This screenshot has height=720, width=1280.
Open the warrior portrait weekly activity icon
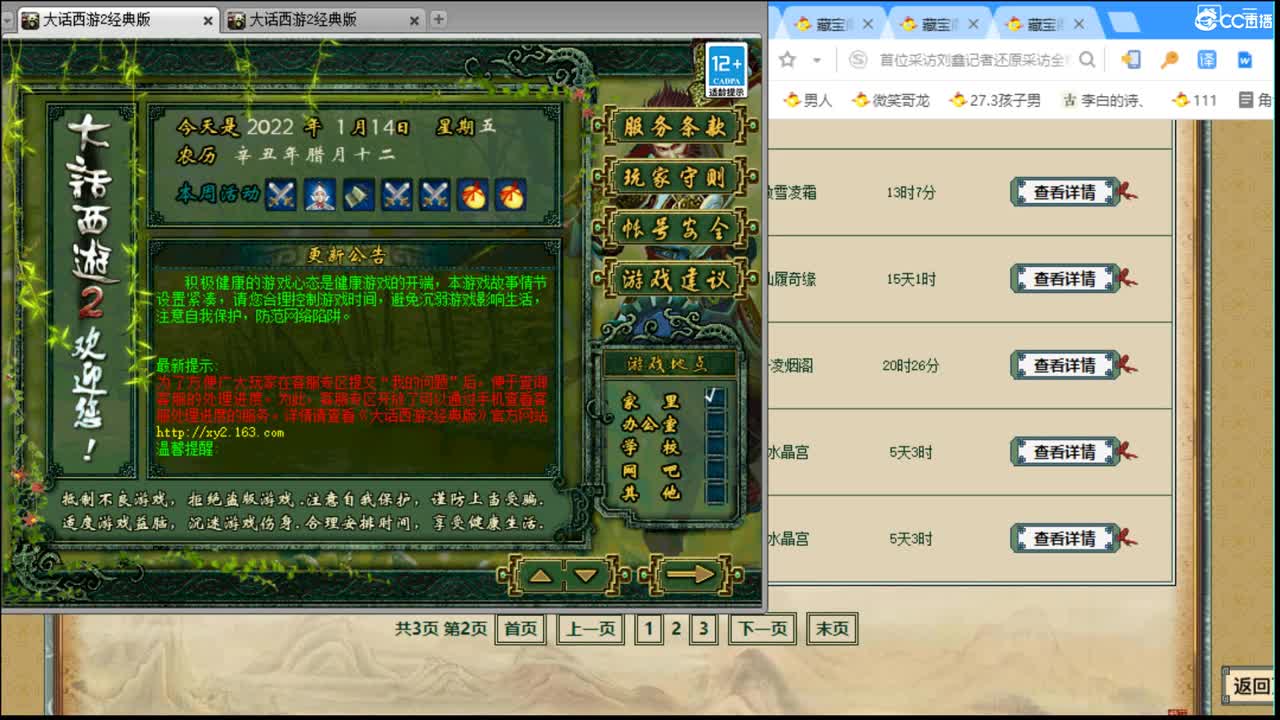[x=320, y=194]
